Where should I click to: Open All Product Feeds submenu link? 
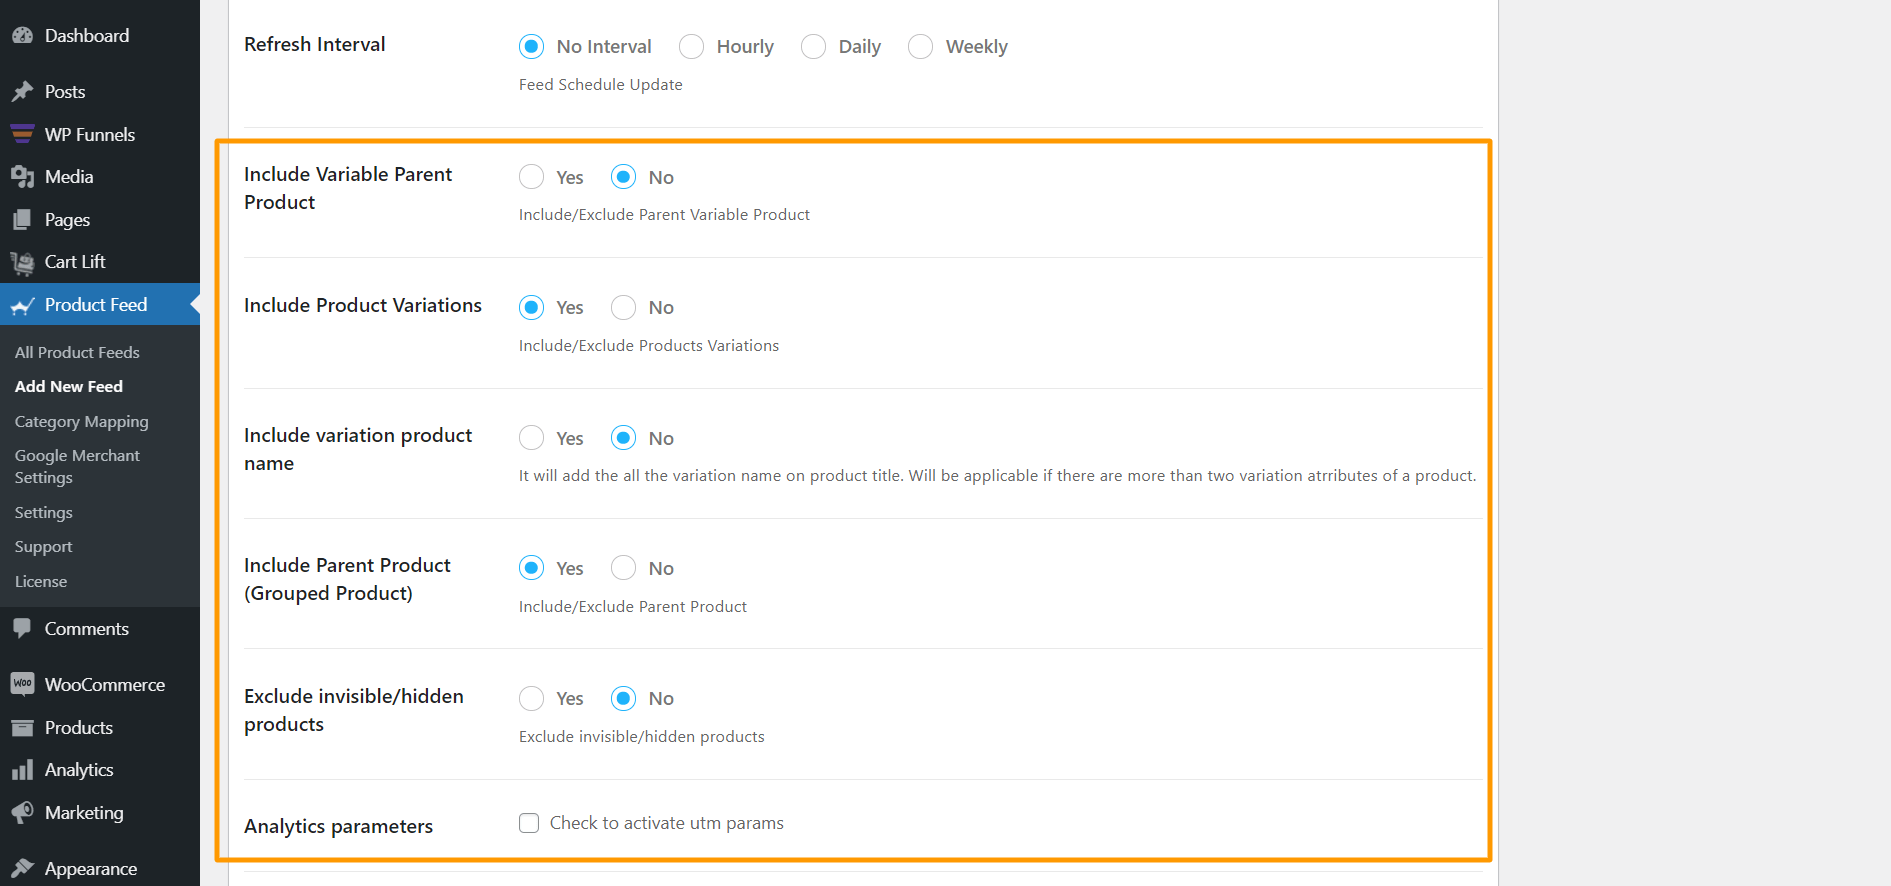click(77, 353)
